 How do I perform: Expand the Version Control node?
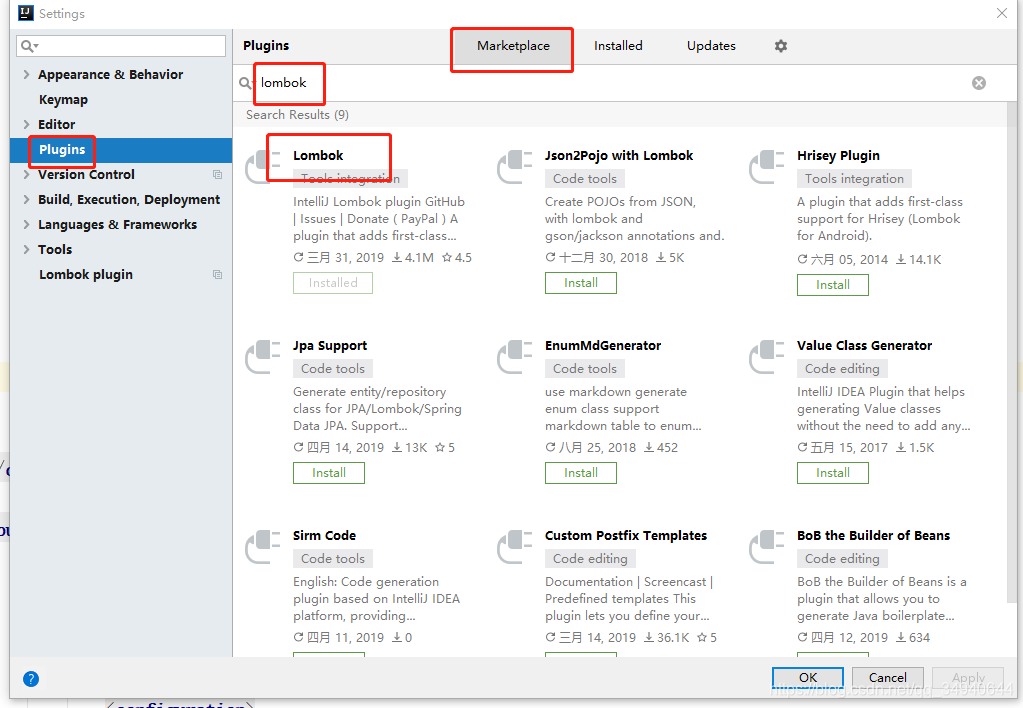26,174
